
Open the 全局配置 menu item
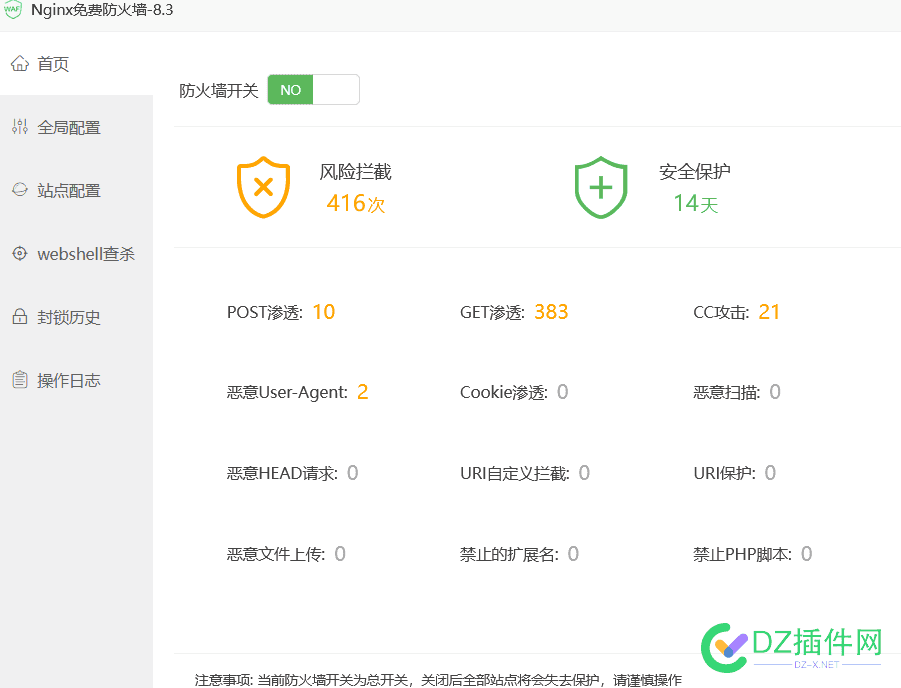(76, 127)
